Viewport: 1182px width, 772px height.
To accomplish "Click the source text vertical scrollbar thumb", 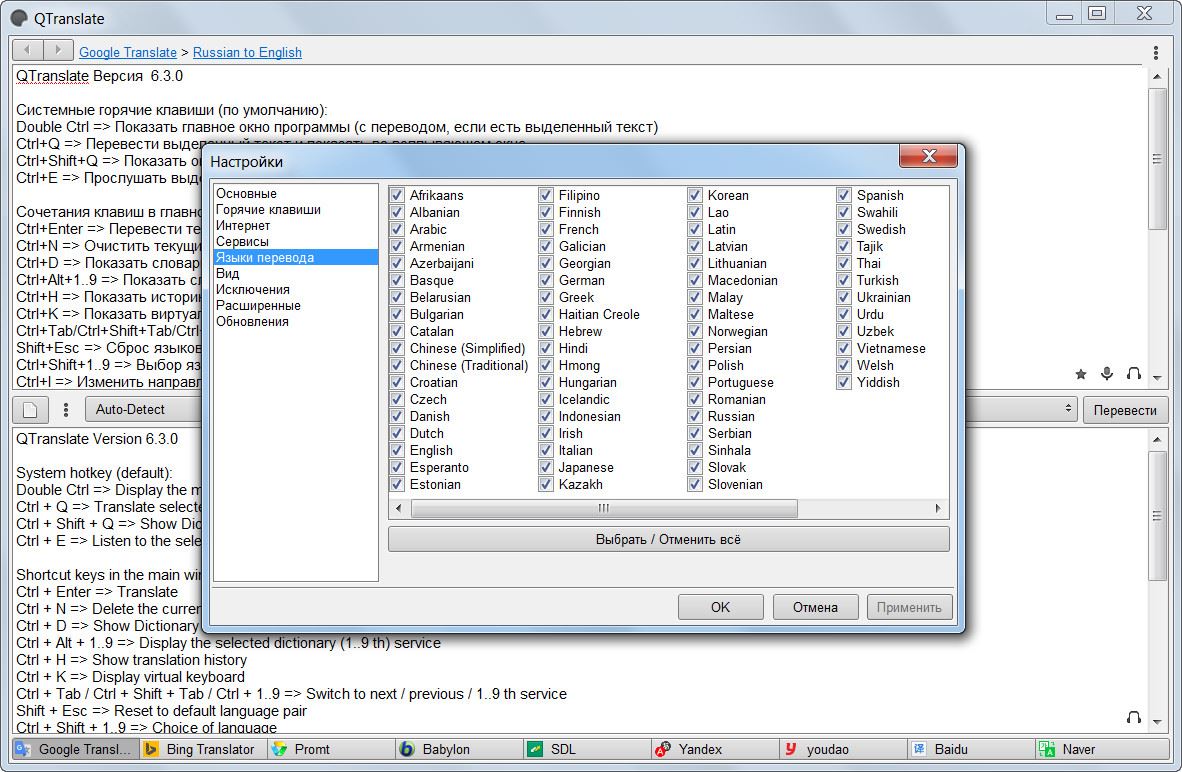I will [x=1157, y=158].
